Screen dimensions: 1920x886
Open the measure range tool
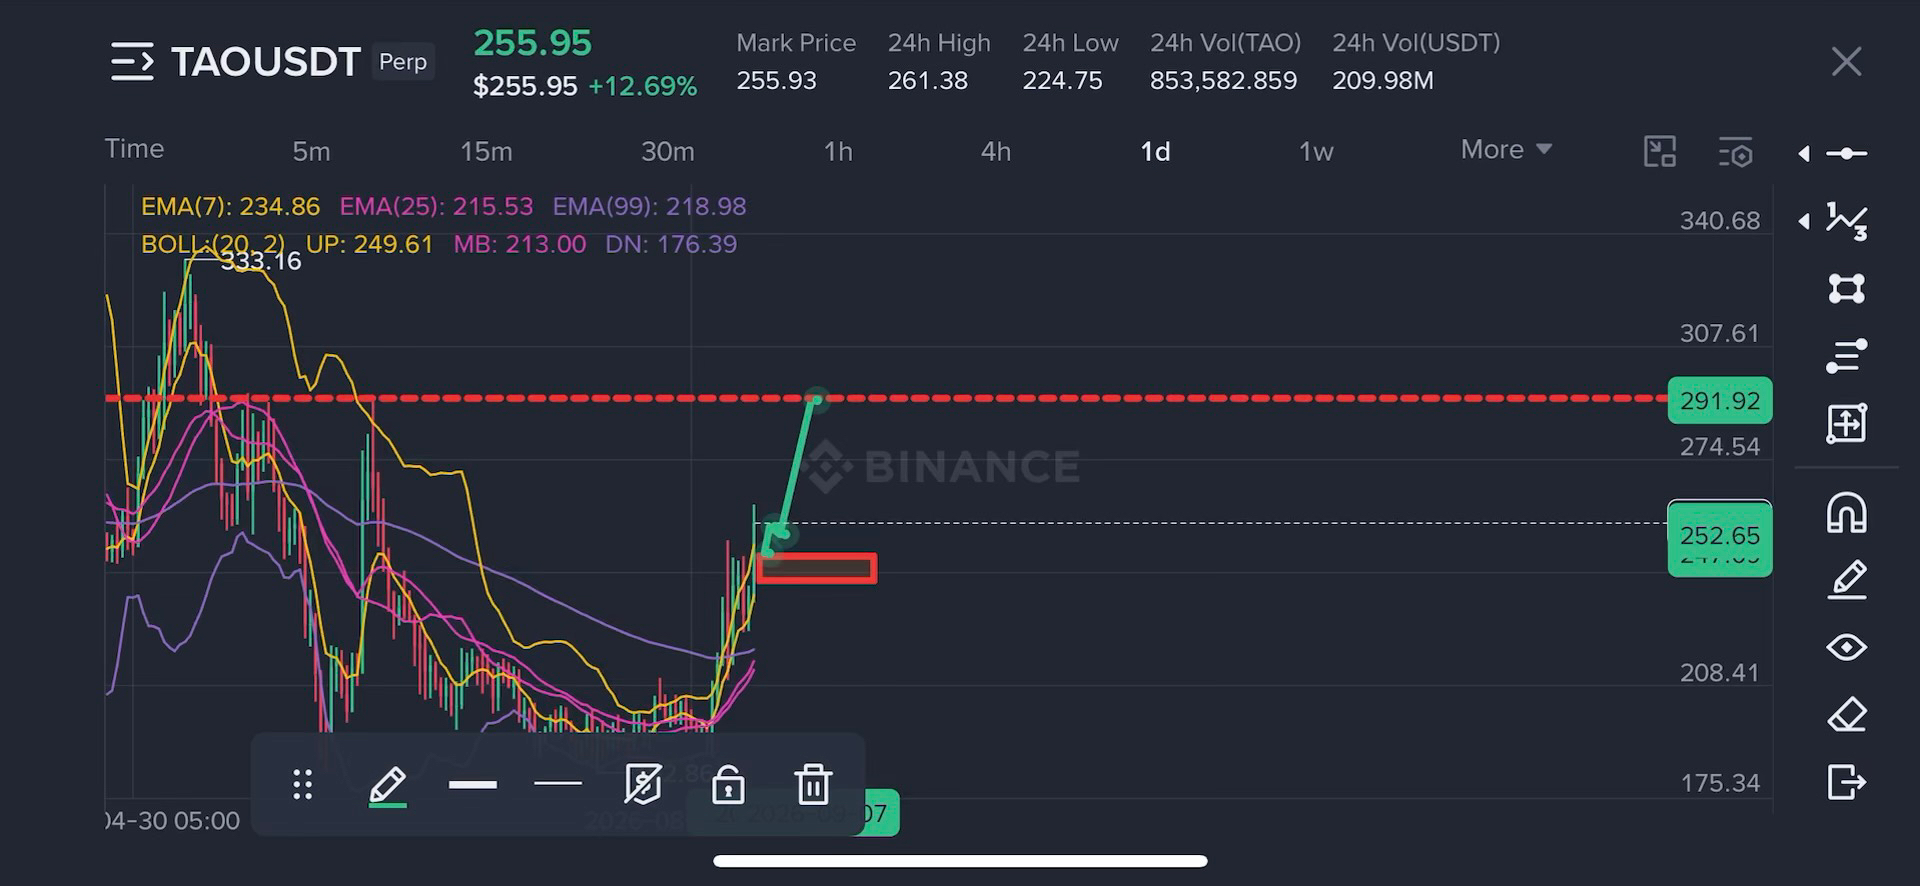[x=1847, y=423]
